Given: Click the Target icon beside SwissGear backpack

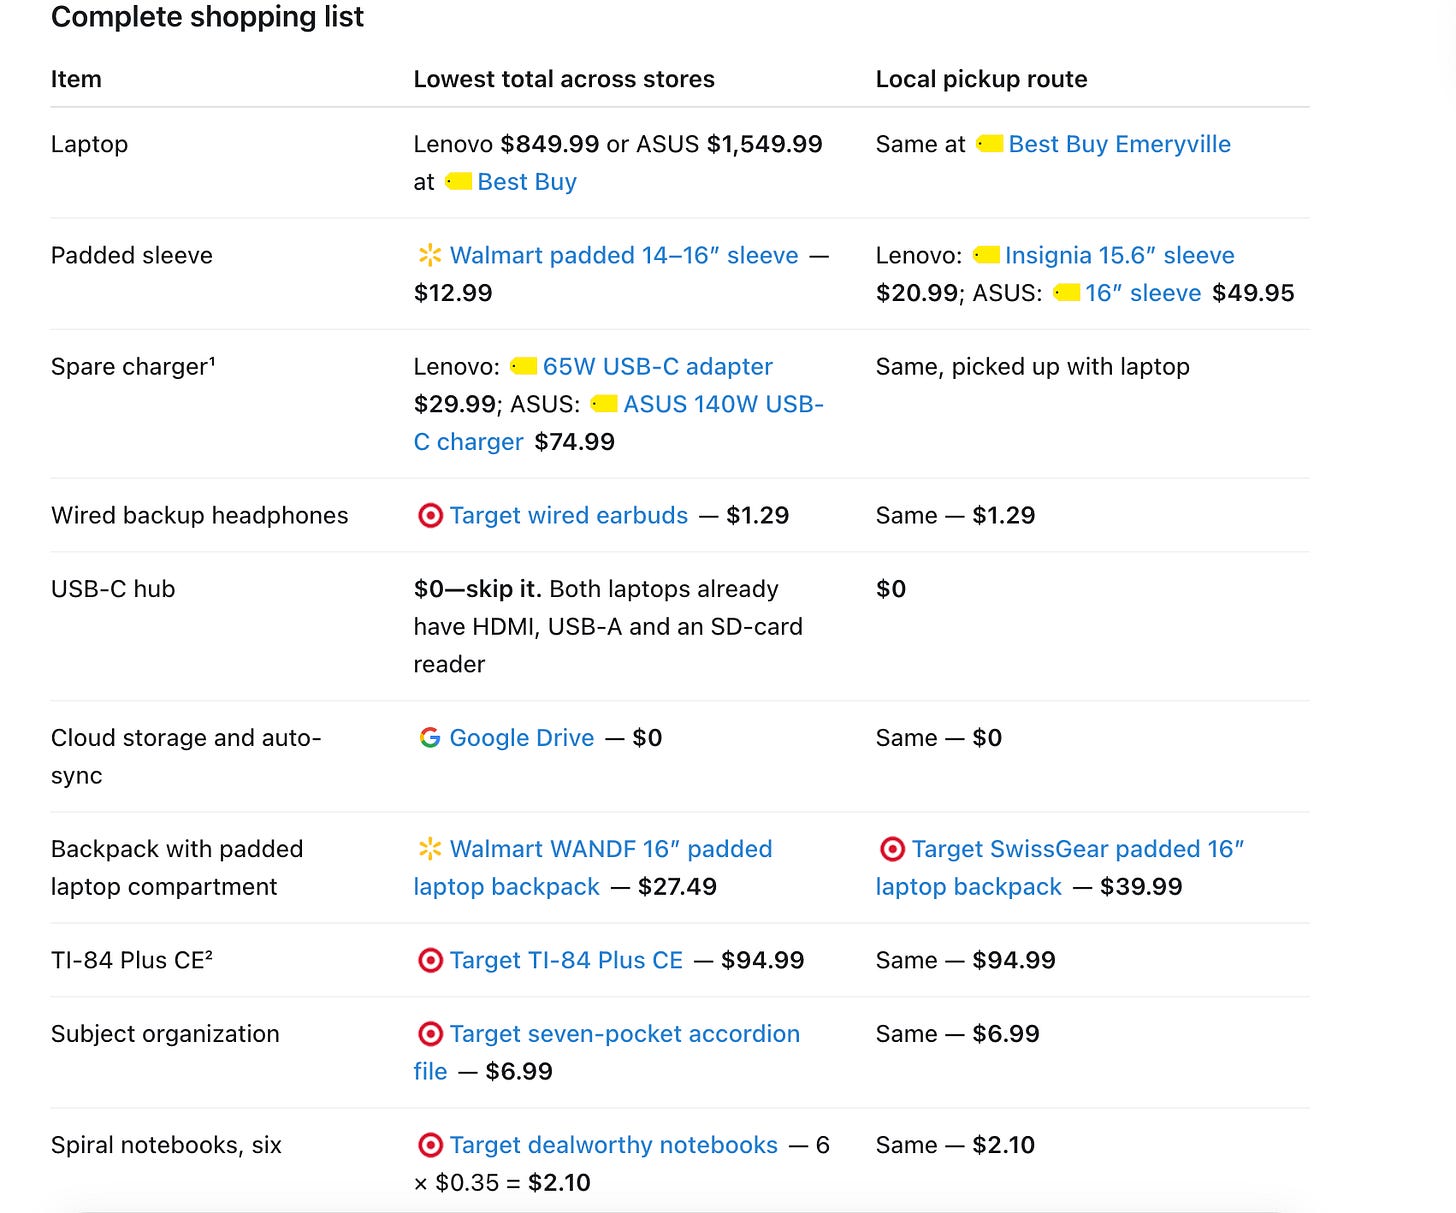Looking at the screenshot, I should [x=892, y=849].
